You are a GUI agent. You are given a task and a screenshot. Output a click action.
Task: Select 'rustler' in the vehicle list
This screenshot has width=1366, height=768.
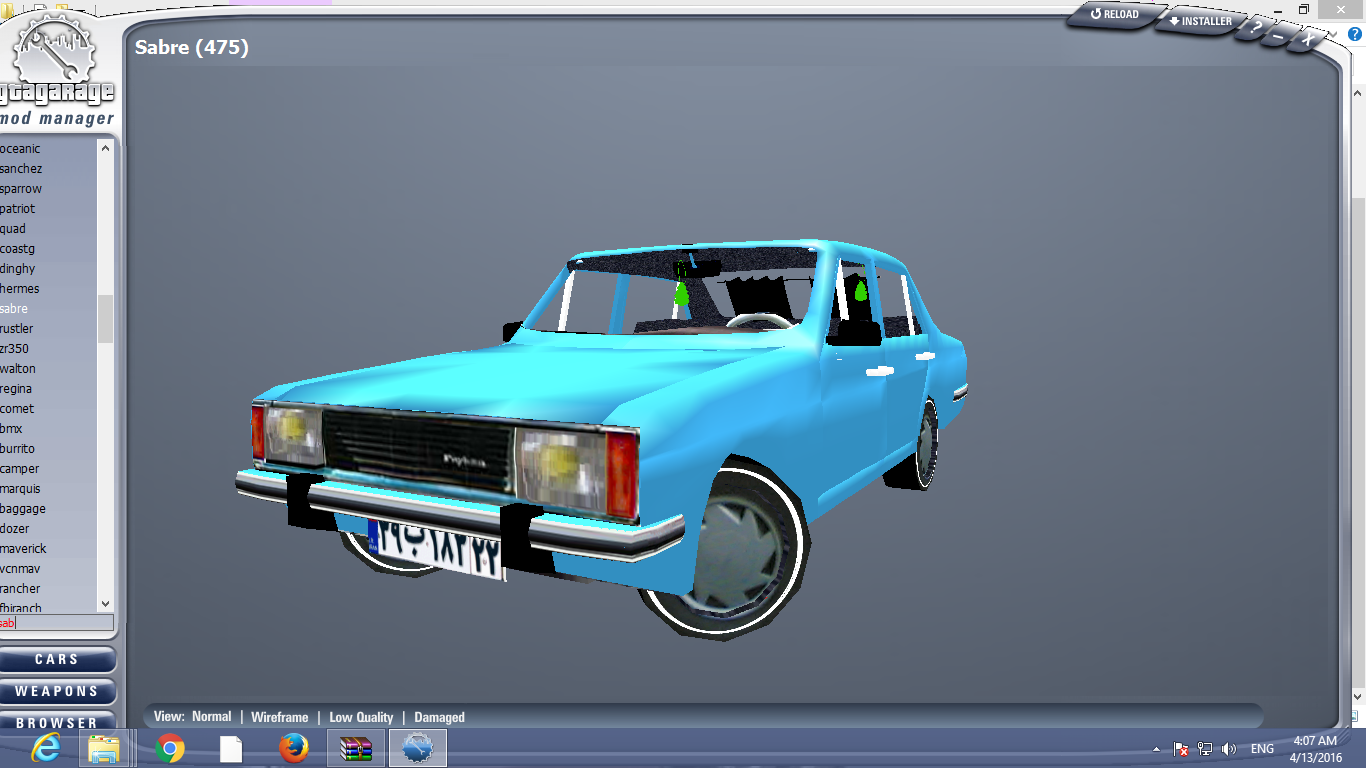(x=17, y=329)
